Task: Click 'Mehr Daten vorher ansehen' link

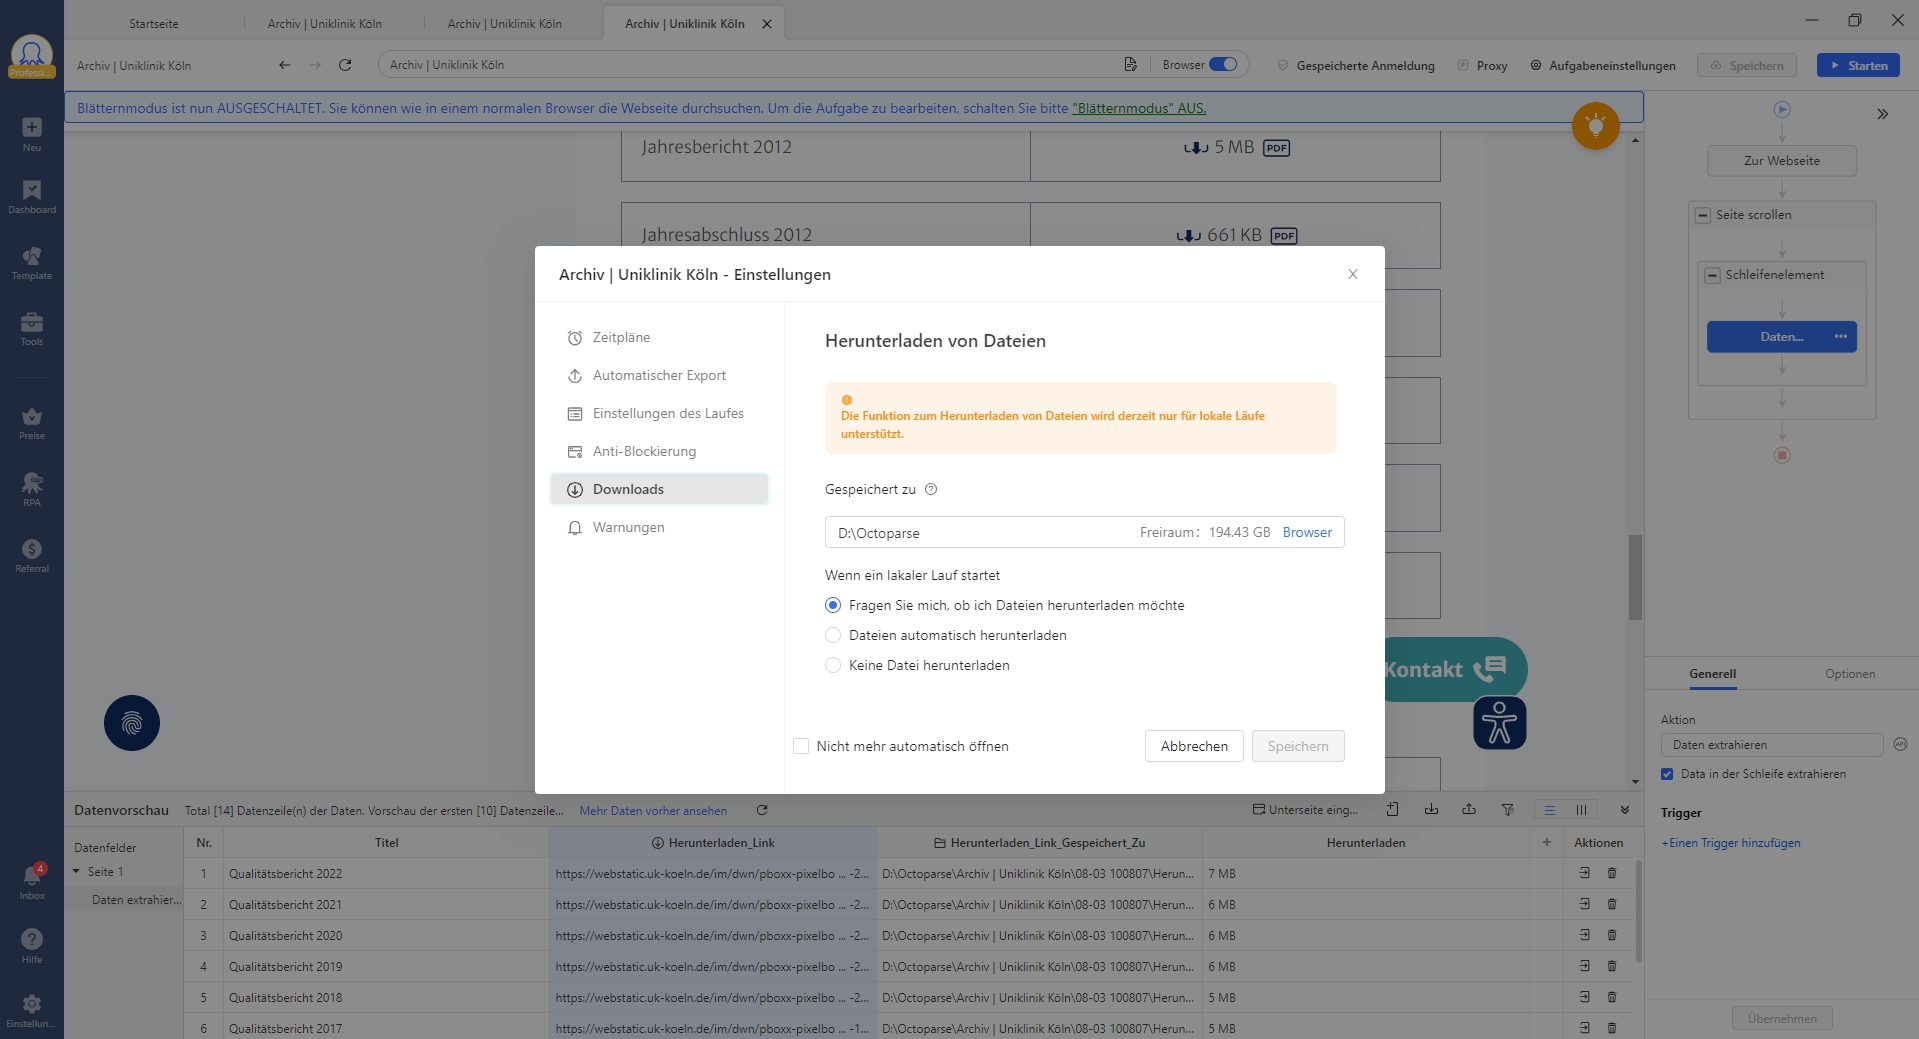Action: [653, 811]
